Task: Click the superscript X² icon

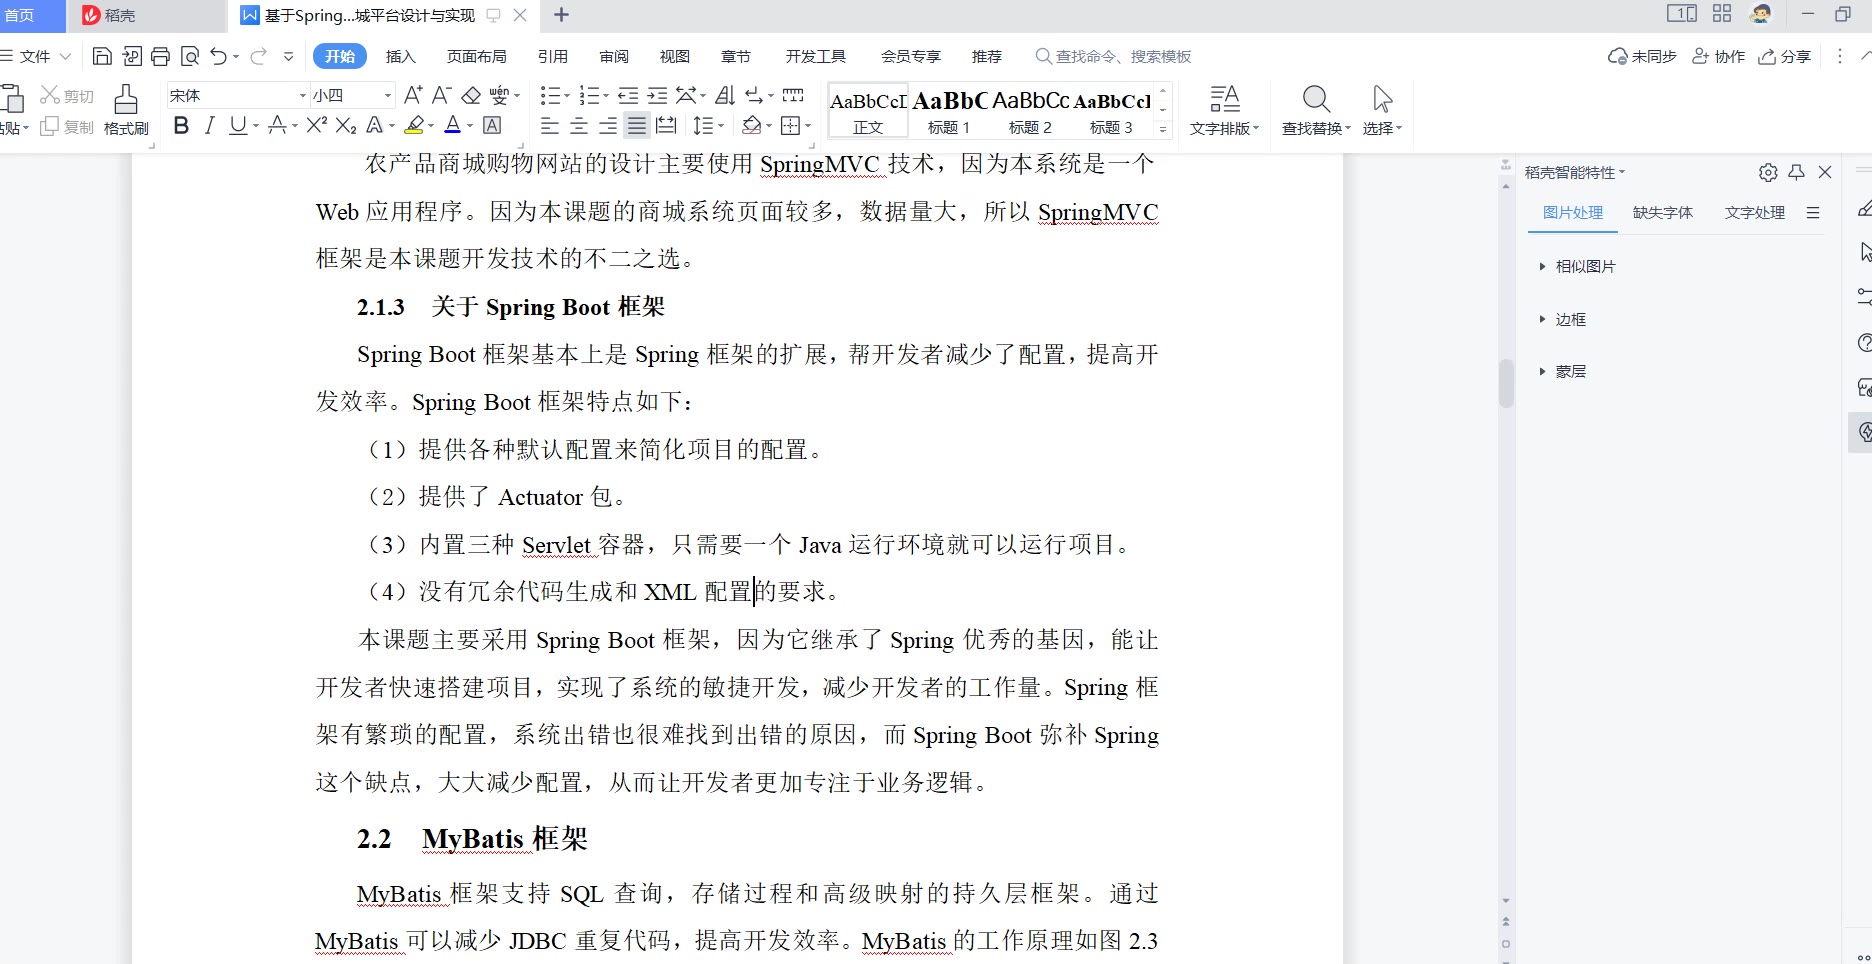Action: click(316, 125)
